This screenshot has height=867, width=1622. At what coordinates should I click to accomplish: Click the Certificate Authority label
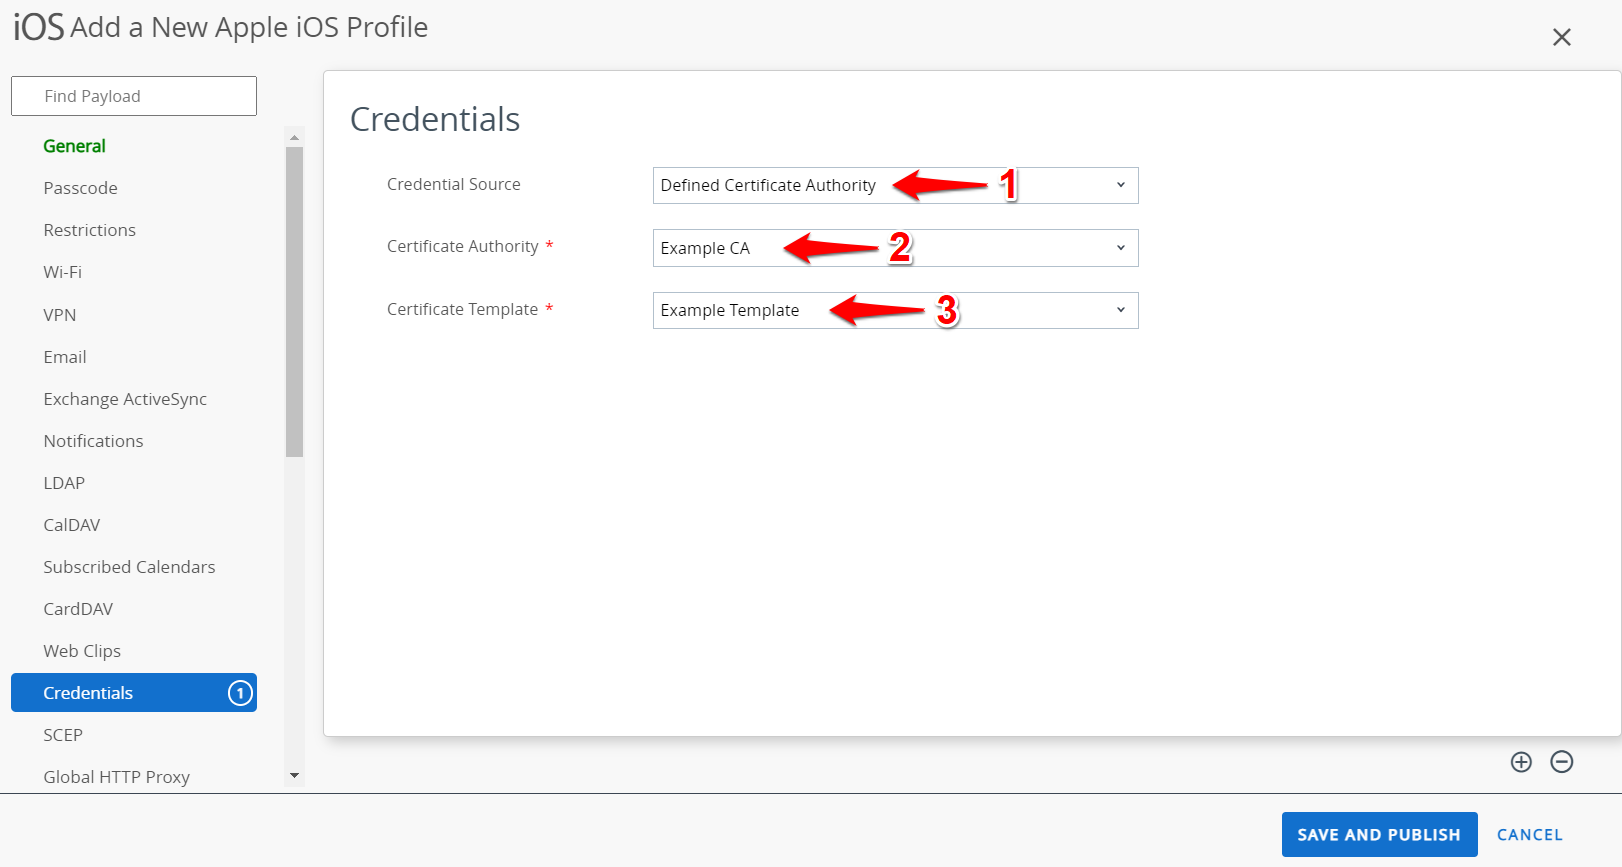[x=462, y=246]
